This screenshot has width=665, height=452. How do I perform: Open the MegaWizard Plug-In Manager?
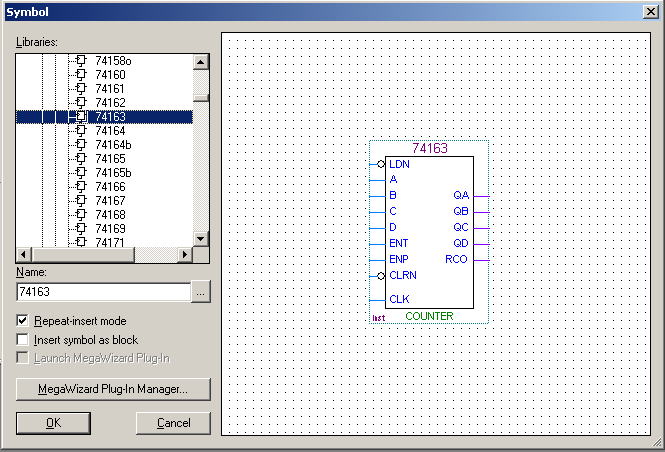[x=113, y=389]
